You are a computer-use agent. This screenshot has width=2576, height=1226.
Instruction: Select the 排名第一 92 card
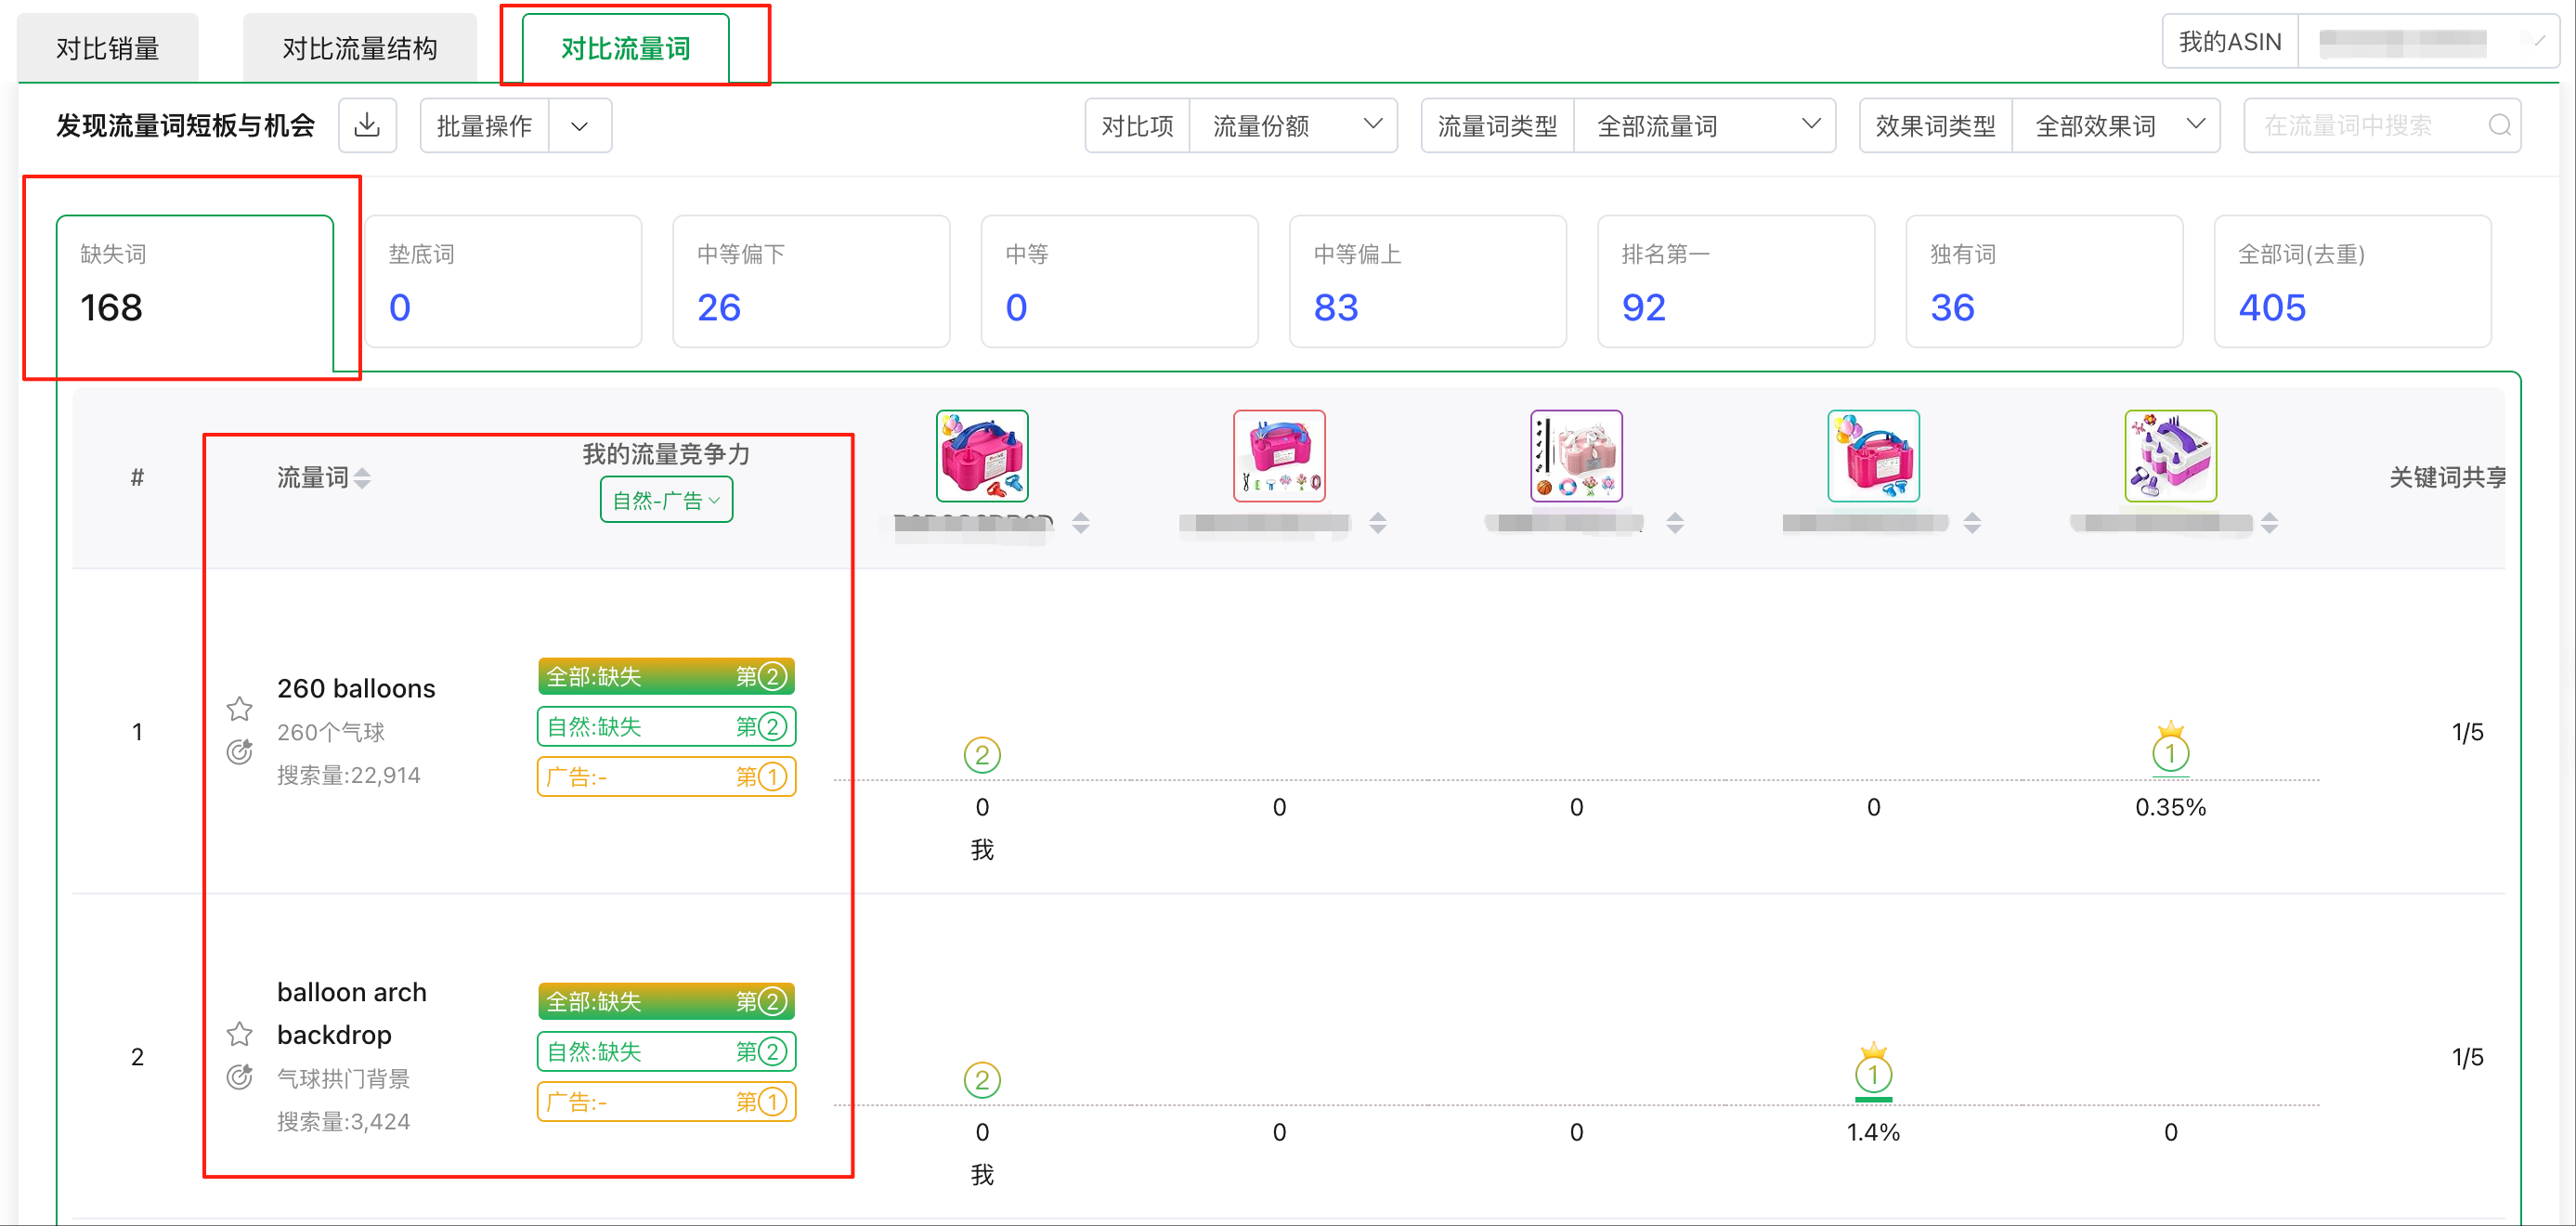pyautogui.click(x=1736, y=282)
